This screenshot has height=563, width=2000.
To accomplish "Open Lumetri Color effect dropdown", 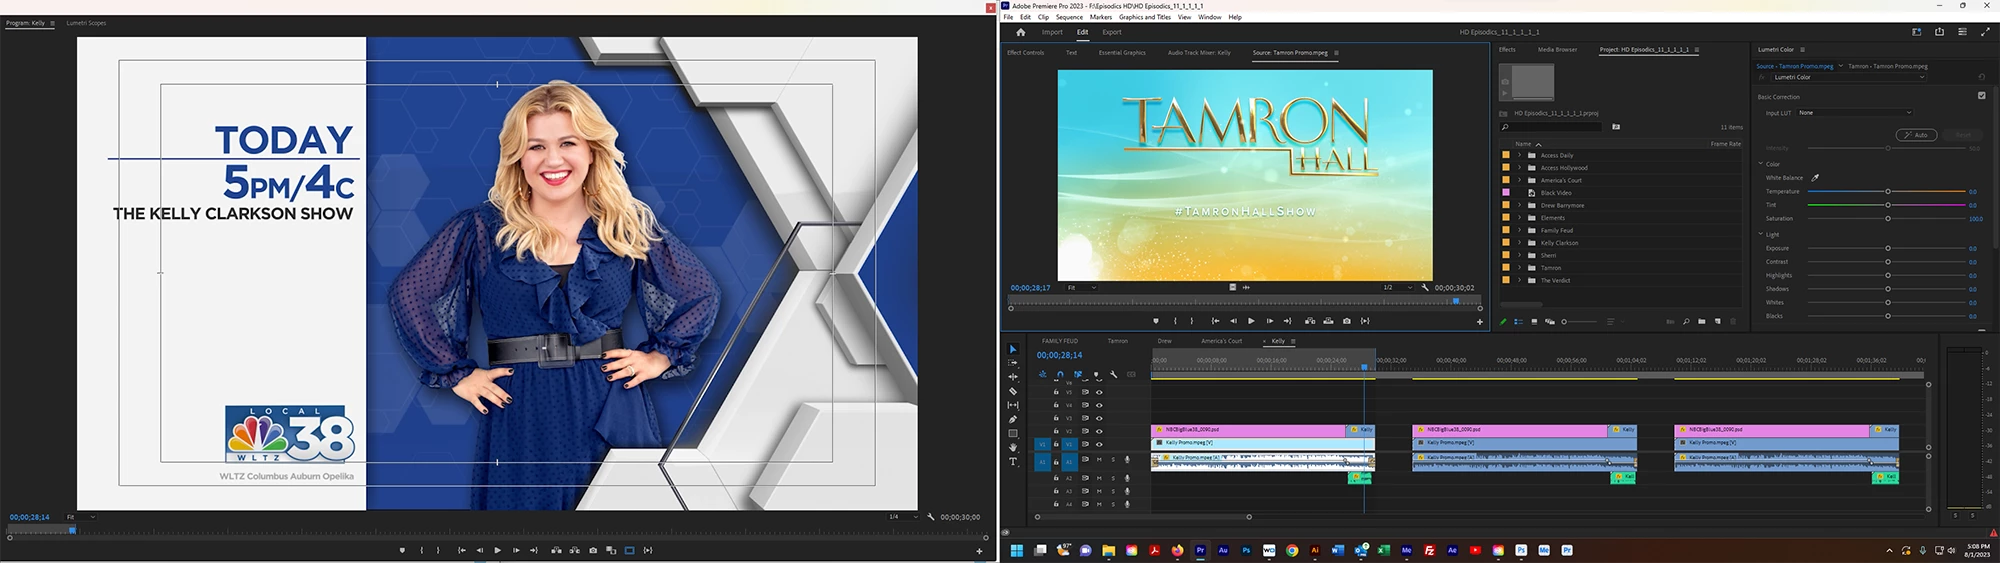I will point(1848,77).
